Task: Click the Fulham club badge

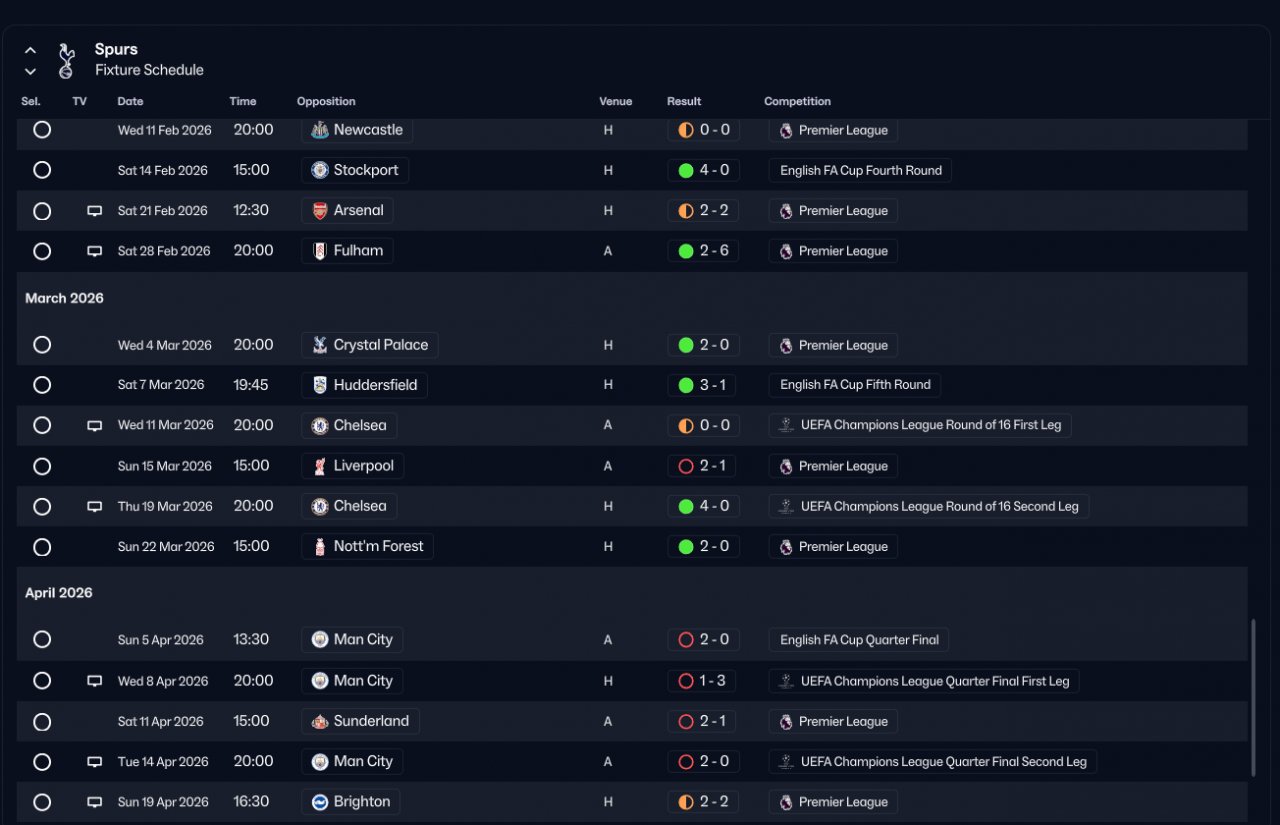Action: [x=320, y=250]
